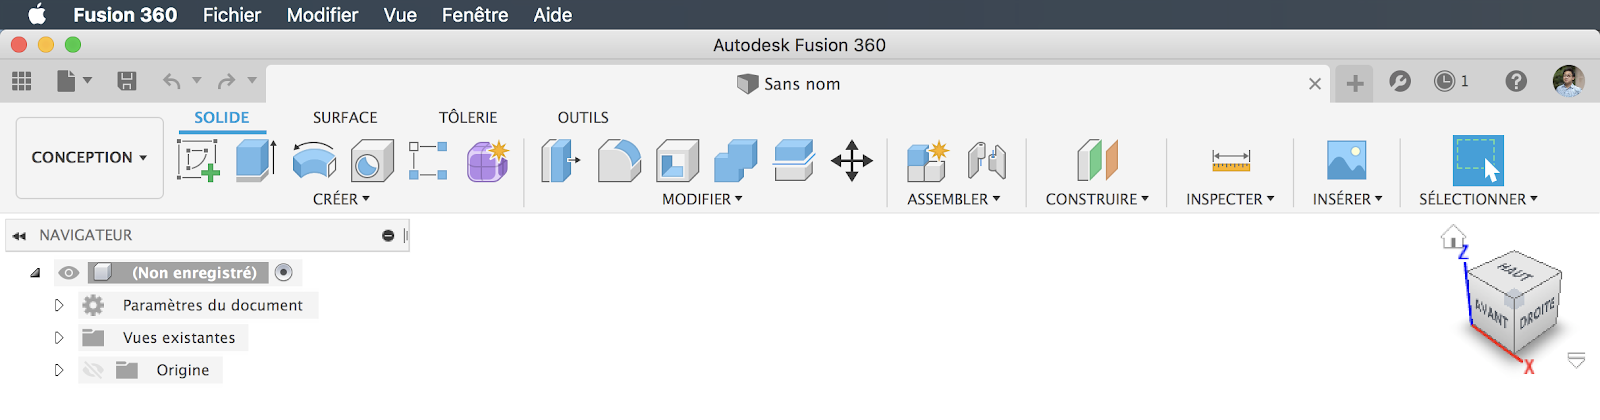
Task: Select the Extrude tool in Créer
Action: (256, 160)
